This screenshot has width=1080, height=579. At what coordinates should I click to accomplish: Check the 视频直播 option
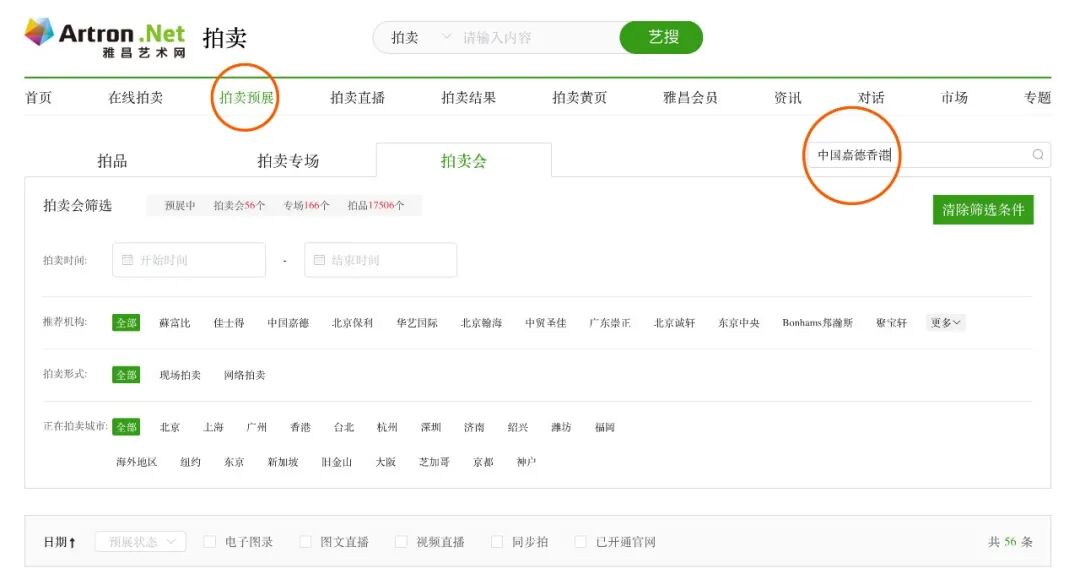(401, 542)
